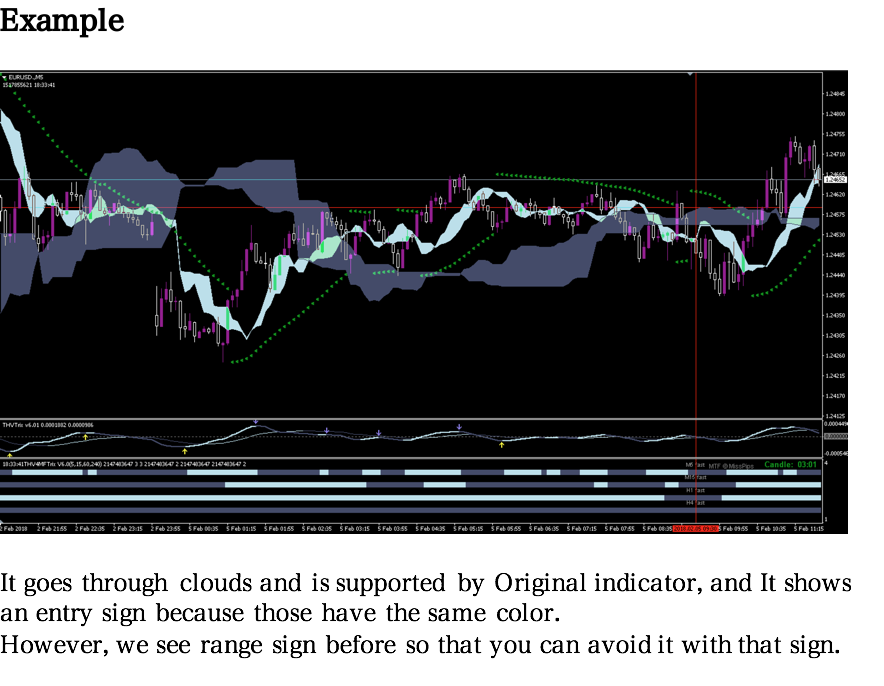Click the 5 Feb 11:15 time axis label
This screenshot has height=686, width=884.
click(808, 529)
